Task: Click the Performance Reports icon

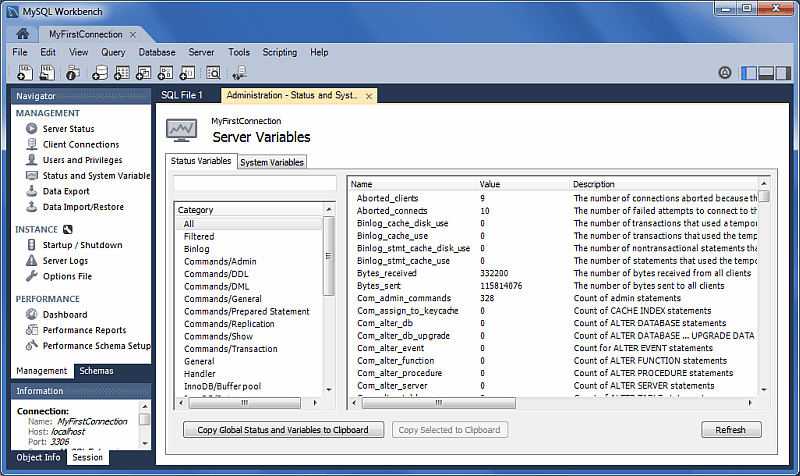Action: pos(32,330)
